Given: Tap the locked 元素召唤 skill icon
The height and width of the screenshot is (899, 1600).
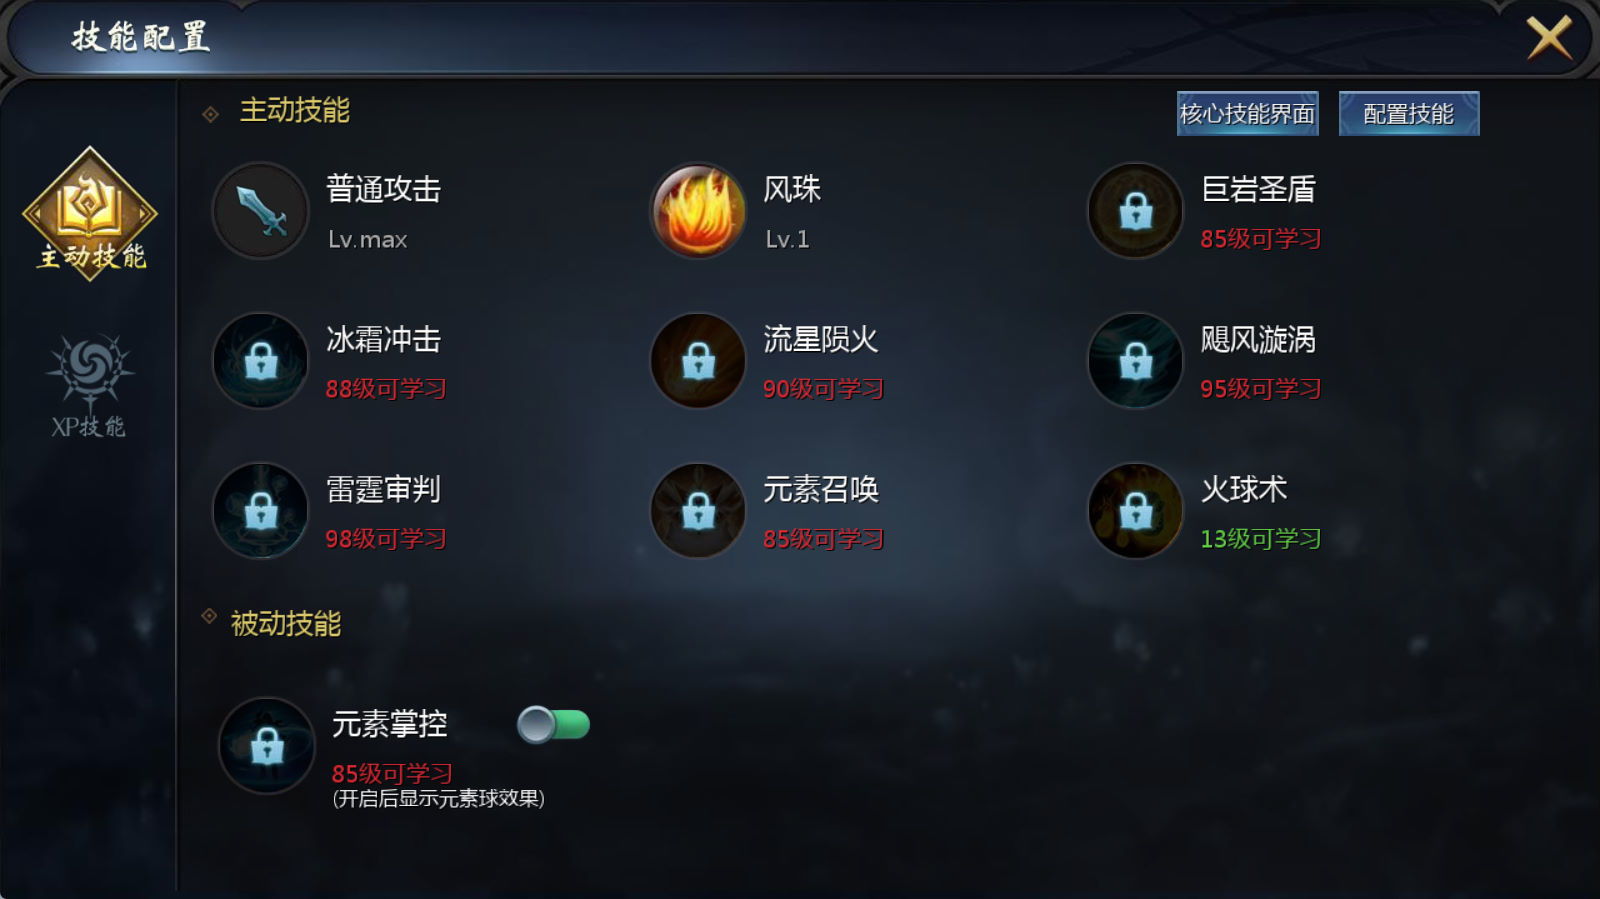Looking at the screenshot, I should point(698,511).
